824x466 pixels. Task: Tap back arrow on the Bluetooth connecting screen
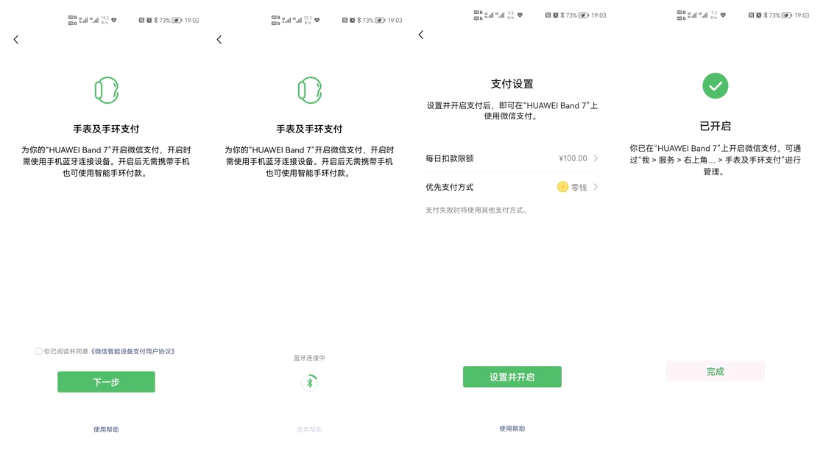pos(219,39)
